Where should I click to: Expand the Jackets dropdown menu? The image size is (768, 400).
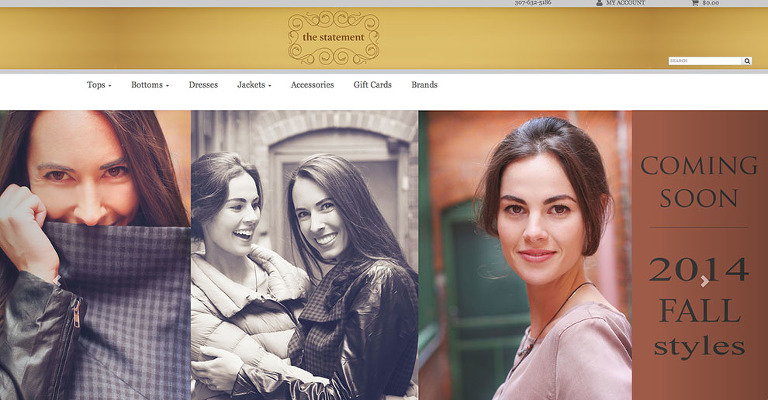[x=254, y=85]
